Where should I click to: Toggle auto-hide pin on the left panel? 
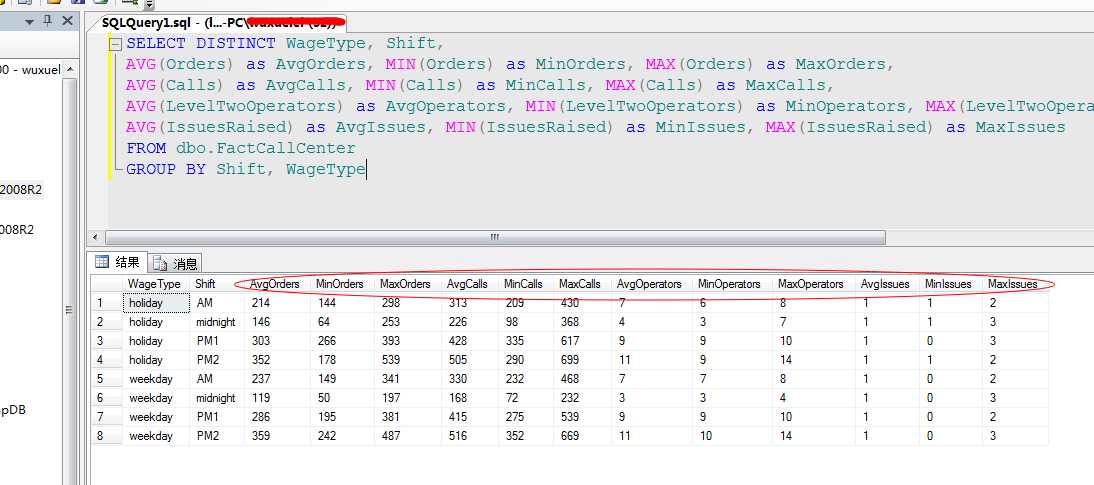click(47, 21)
